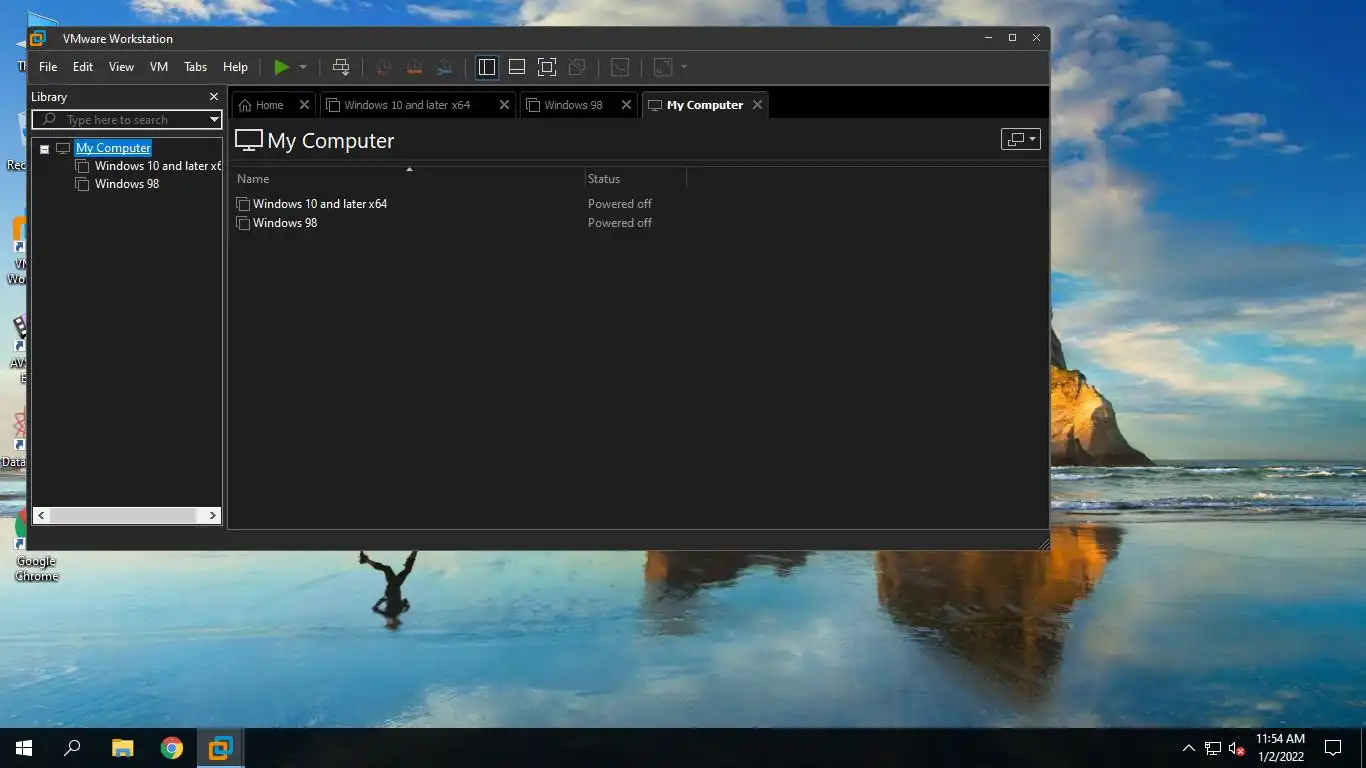1366x768 pixels.
Task: Open the power options dropdown arrow
Action: [x=303, y=67]
